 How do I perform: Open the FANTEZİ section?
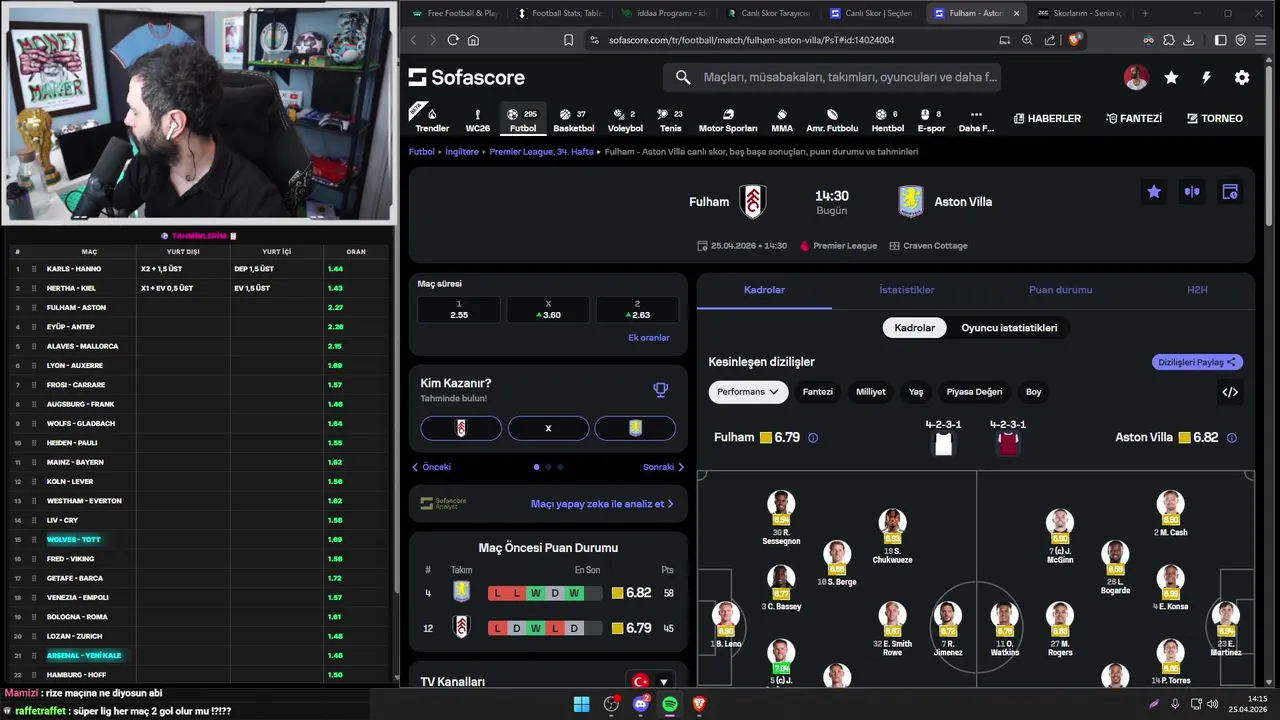(1134, 118)
